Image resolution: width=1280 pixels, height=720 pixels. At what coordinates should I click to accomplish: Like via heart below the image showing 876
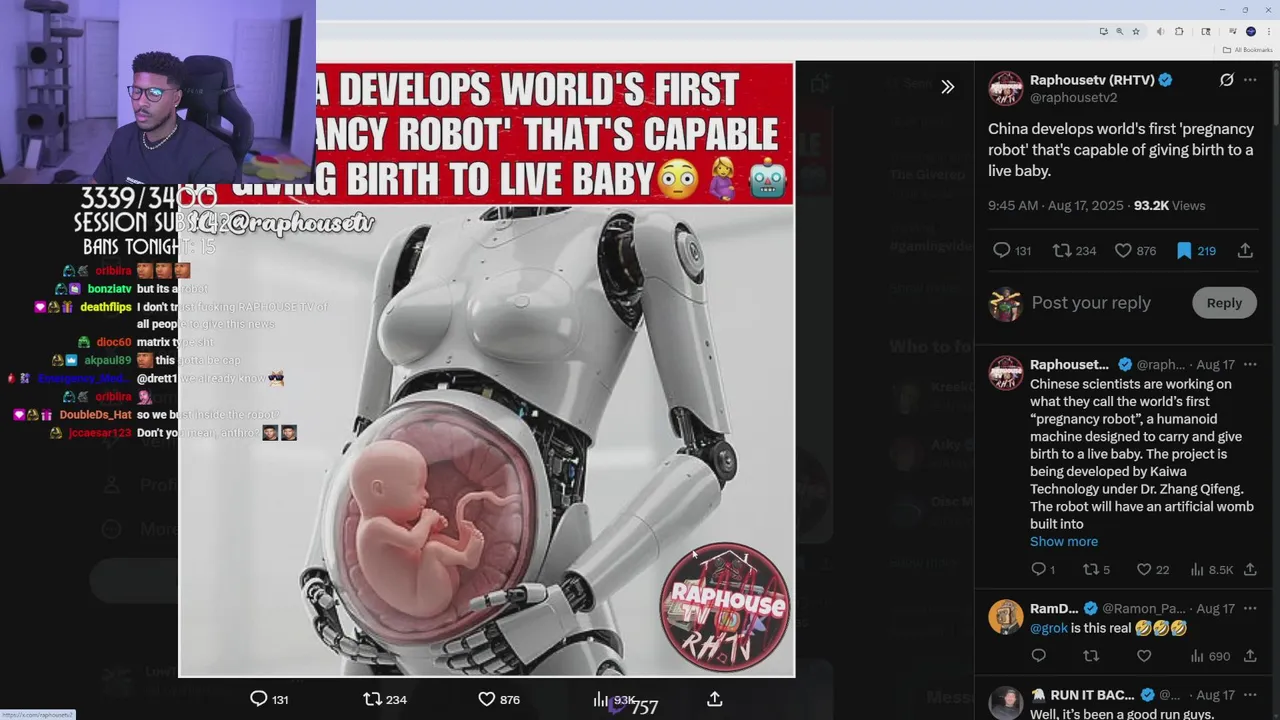coord(498,699)
